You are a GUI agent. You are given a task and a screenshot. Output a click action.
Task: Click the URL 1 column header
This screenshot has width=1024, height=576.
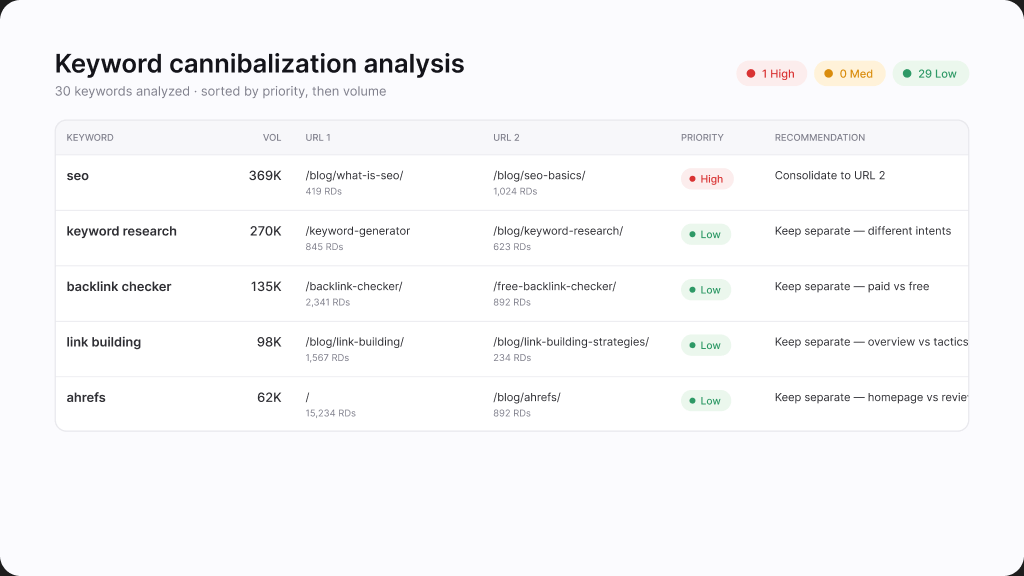pyautogui.click(x=318, y=138)
